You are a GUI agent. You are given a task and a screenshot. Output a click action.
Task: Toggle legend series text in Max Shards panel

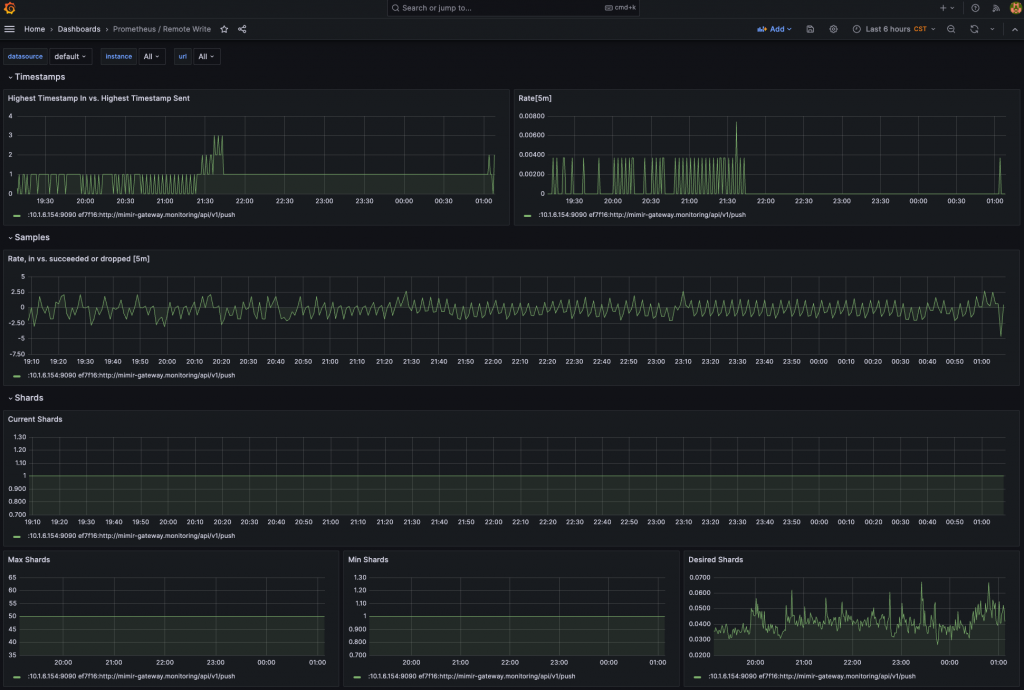tap(131, 676)
